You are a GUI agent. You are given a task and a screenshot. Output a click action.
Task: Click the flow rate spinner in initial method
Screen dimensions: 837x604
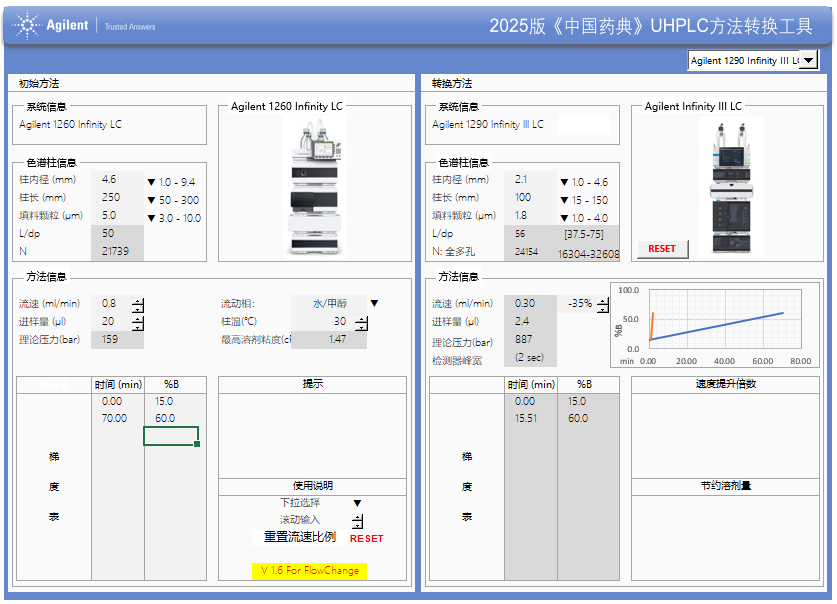(138, 305)
